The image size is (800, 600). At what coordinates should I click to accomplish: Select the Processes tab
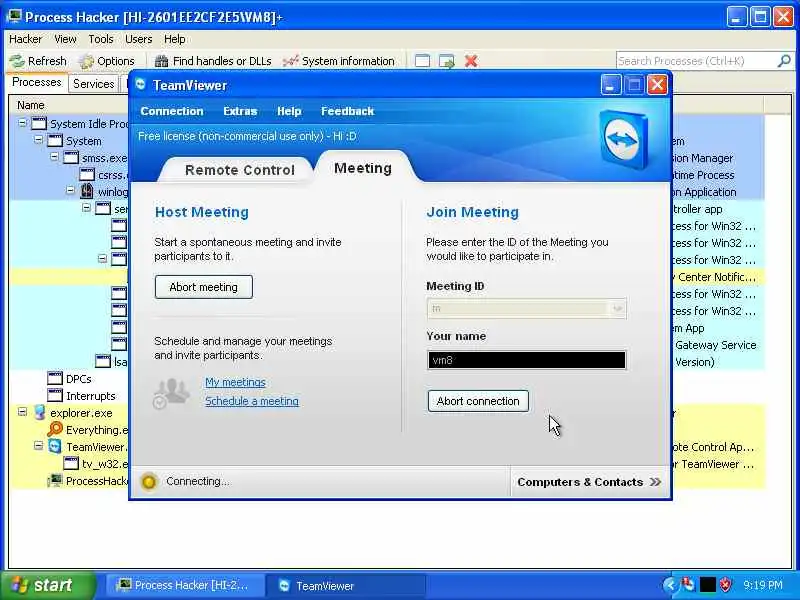click(37, 82)
